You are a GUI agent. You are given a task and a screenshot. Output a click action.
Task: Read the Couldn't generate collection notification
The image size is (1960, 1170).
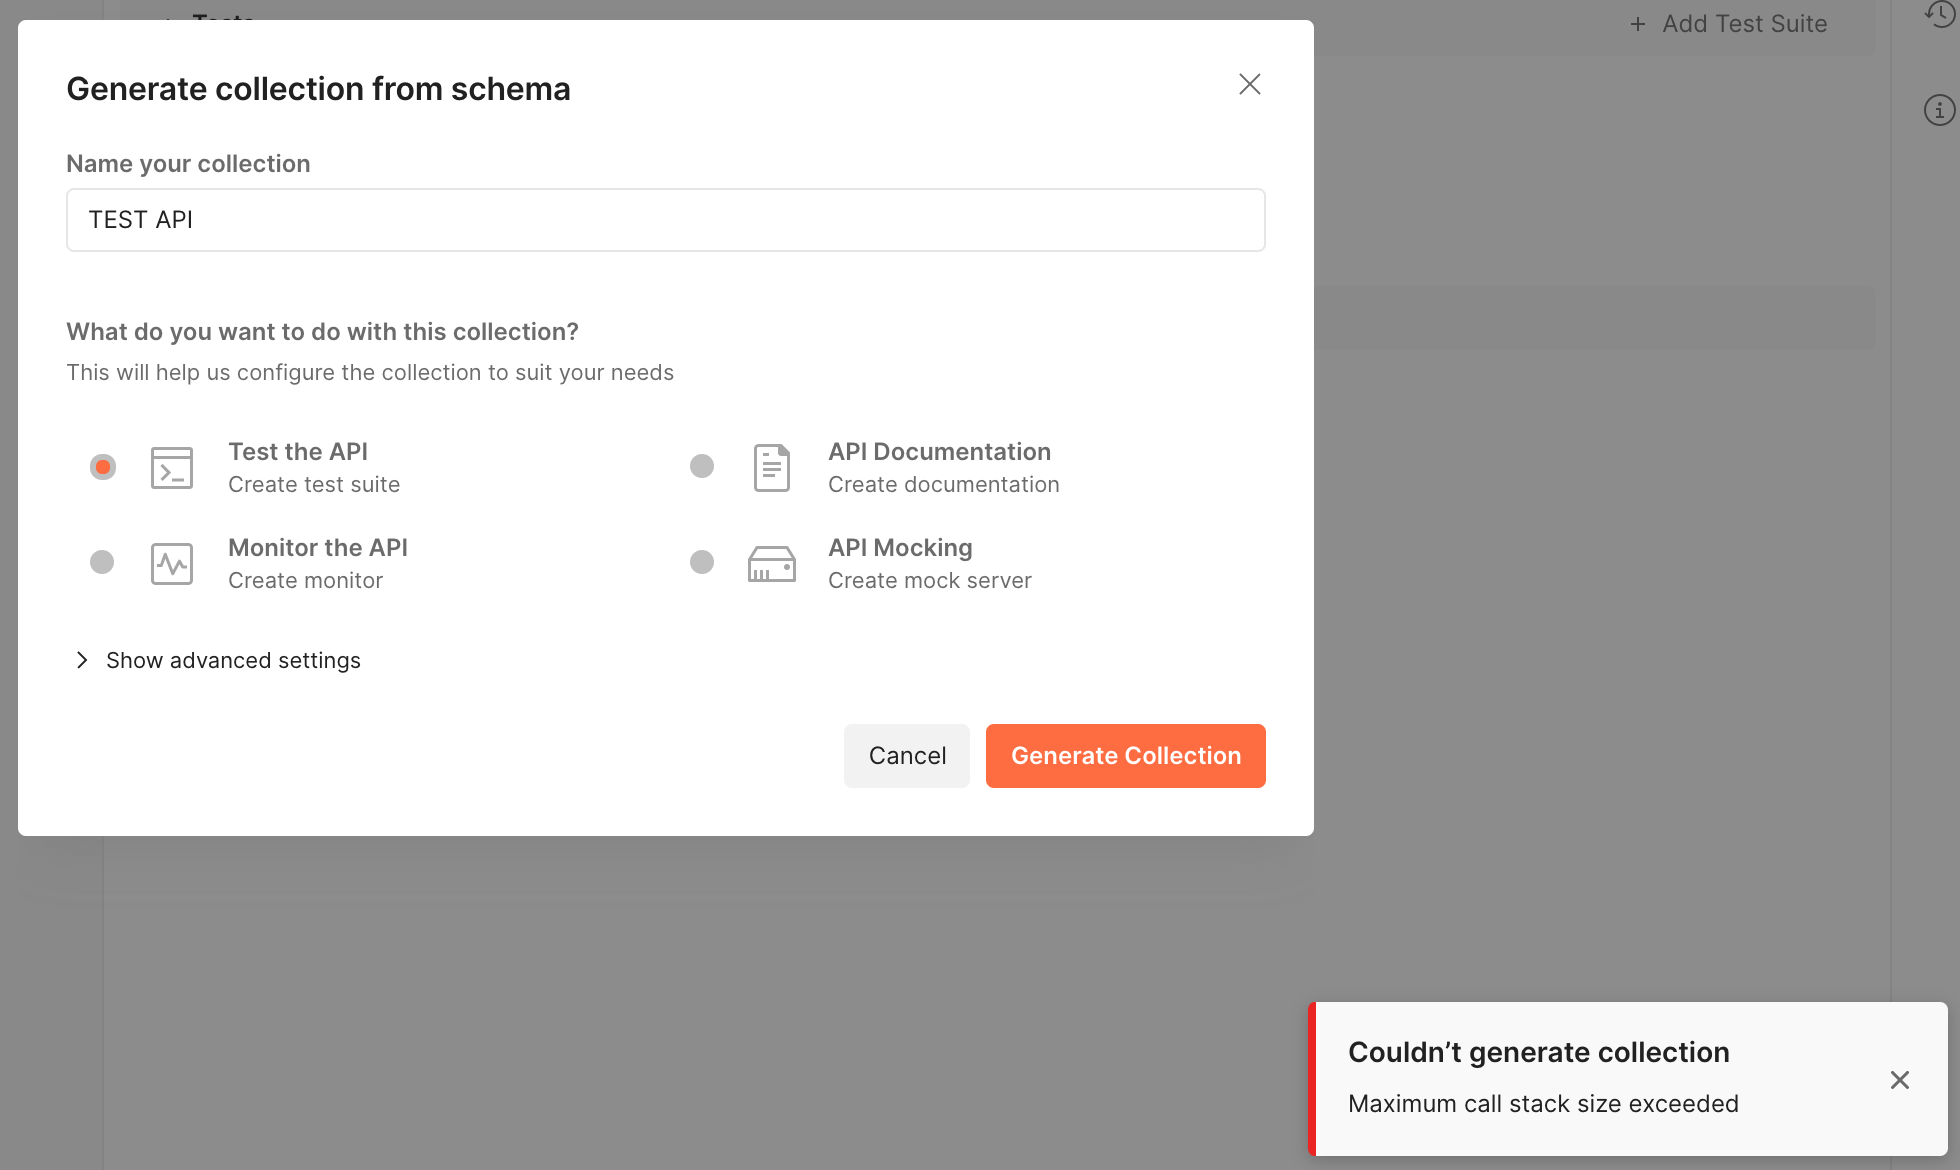pos(1539,1052)
